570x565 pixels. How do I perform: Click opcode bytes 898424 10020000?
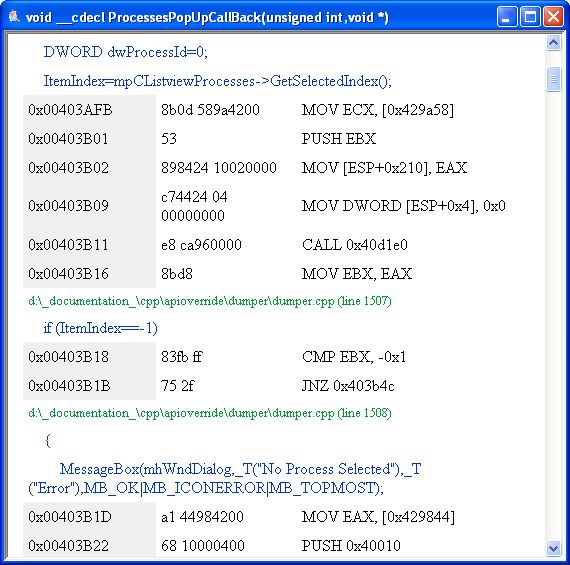219,168
